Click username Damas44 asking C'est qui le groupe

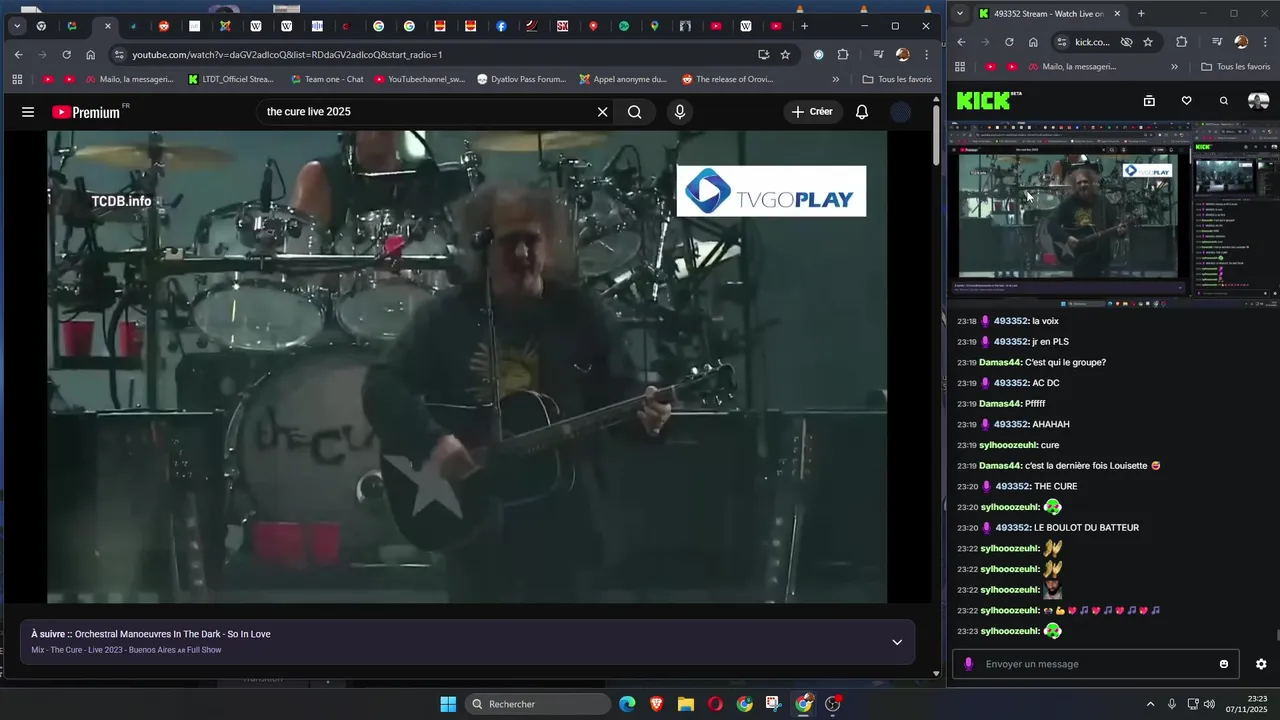pyautogui.click(x=1000, y=362)
